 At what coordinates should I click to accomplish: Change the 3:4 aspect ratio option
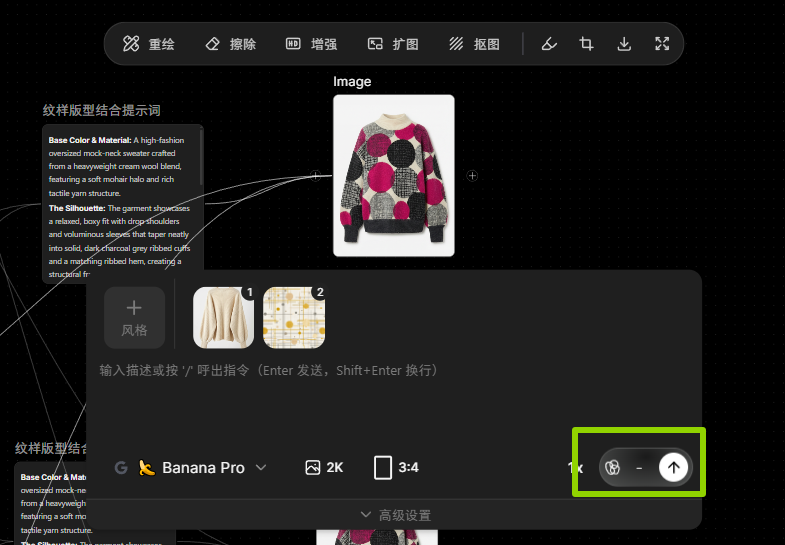(x=396, y=467)
